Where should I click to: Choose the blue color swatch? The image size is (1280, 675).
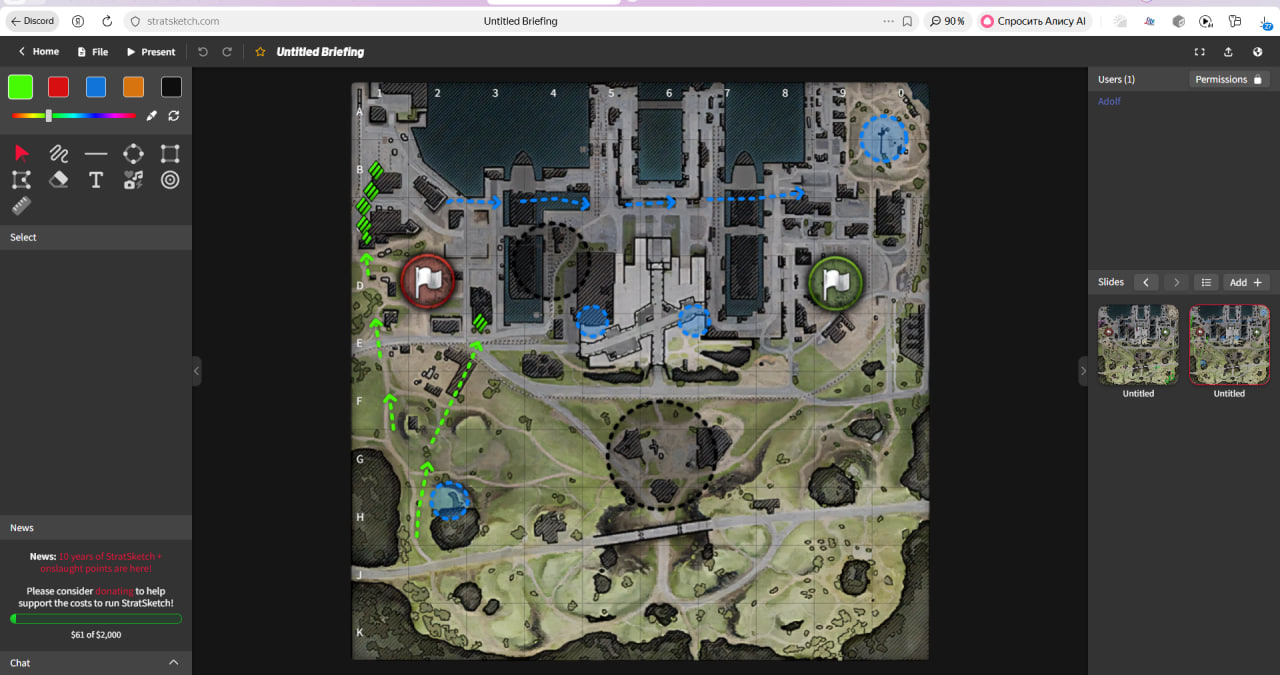pos(96,87)
